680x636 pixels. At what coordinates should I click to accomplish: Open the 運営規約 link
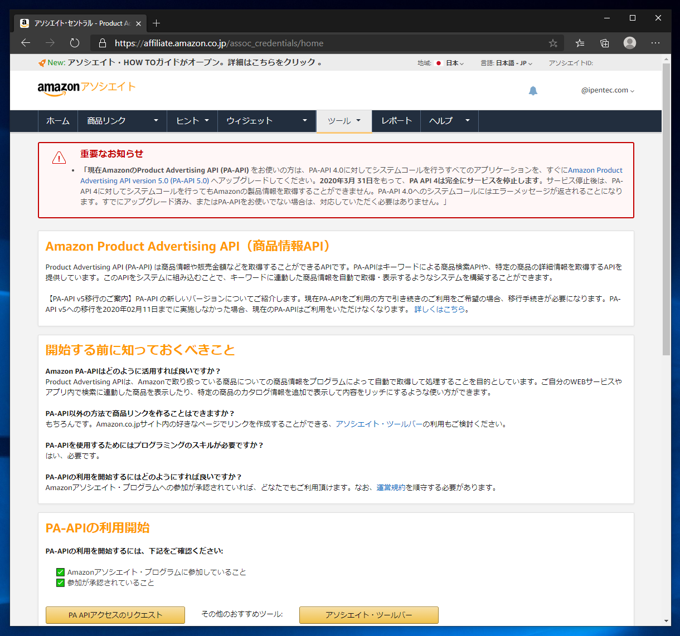391,487
